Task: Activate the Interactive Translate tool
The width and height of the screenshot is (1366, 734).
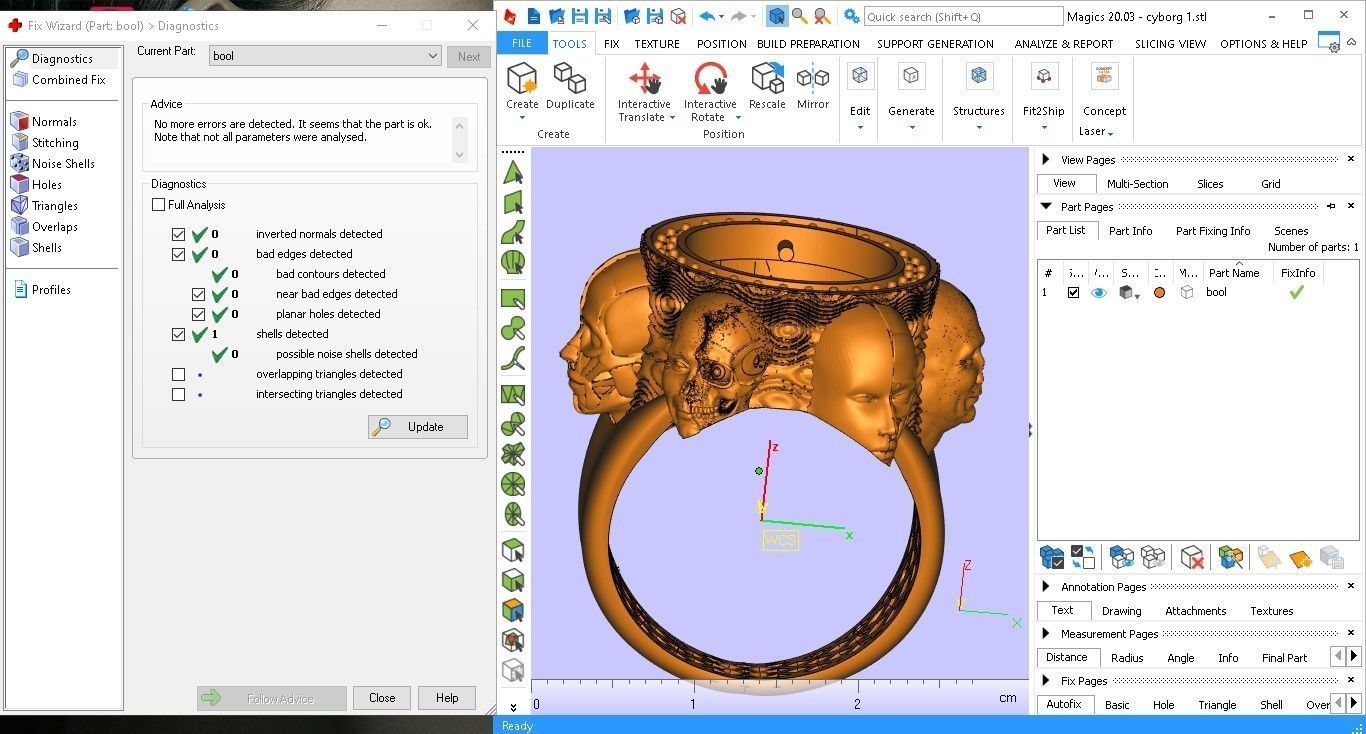Action: point(644,92)
